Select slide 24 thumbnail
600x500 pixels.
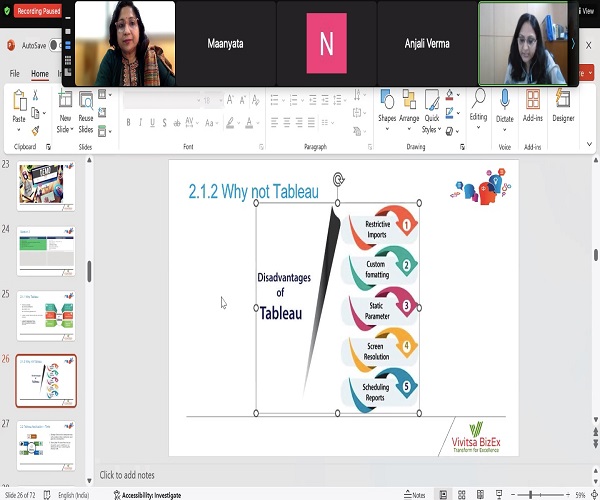point(46,251)
